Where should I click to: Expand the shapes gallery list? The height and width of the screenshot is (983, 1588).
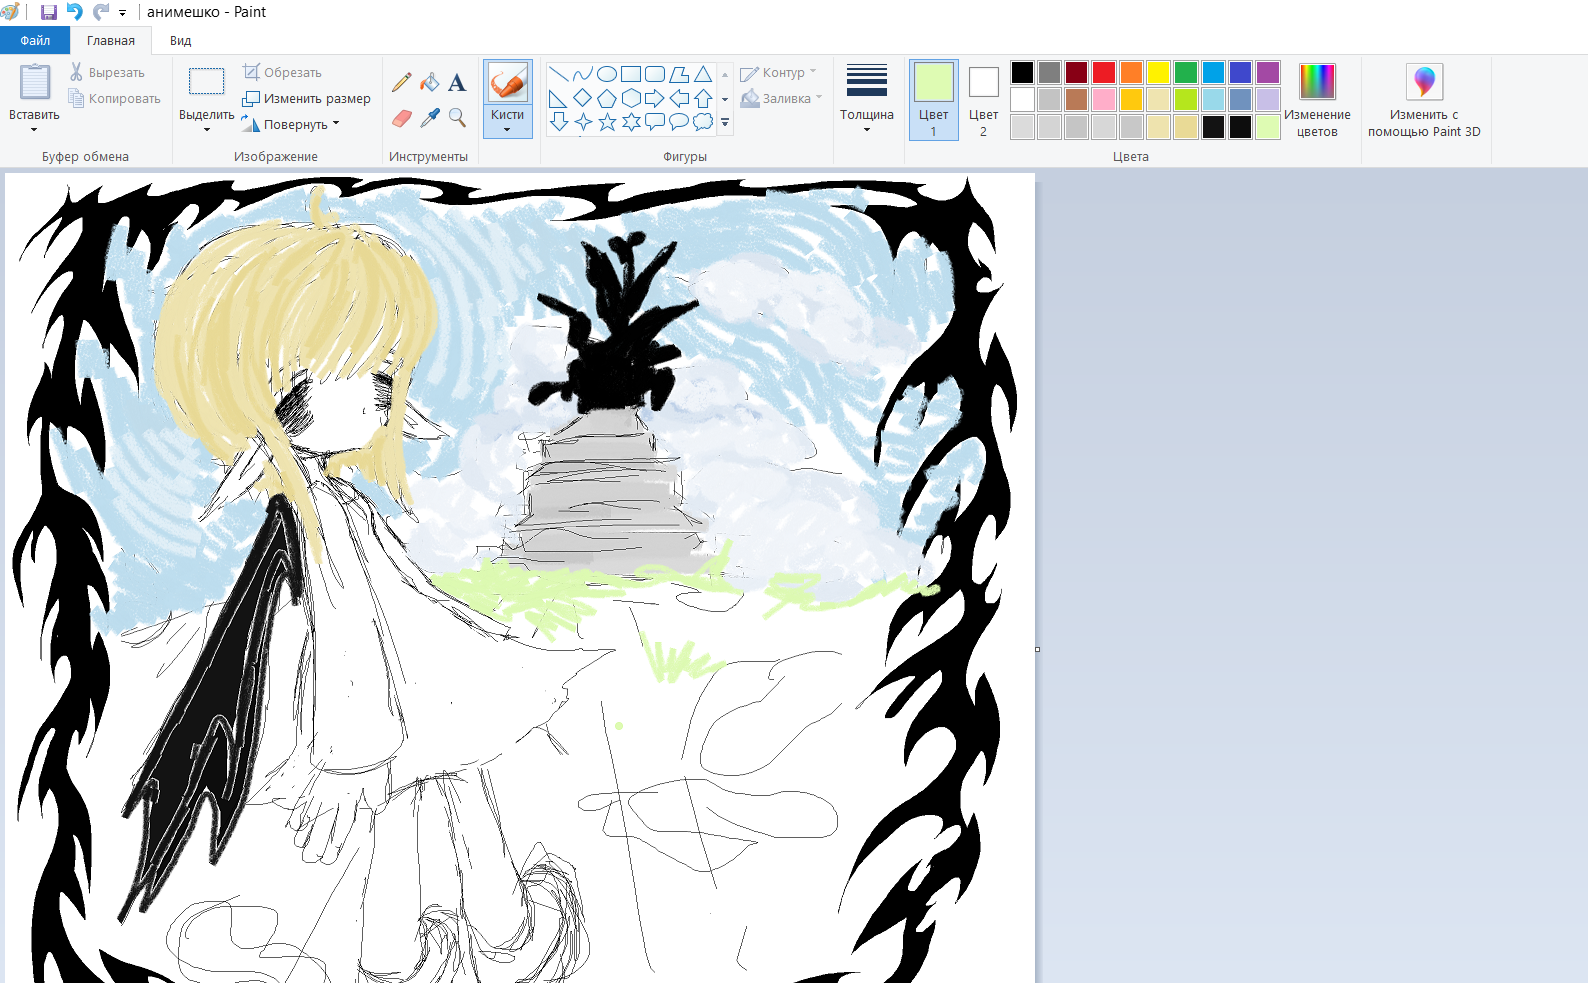725,123
